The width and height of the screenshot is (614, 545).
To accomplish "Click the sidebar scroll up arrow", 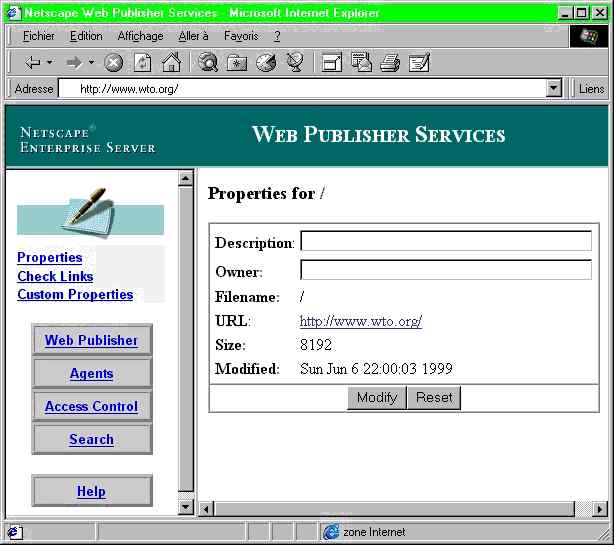I will click(x=186, y=179).
